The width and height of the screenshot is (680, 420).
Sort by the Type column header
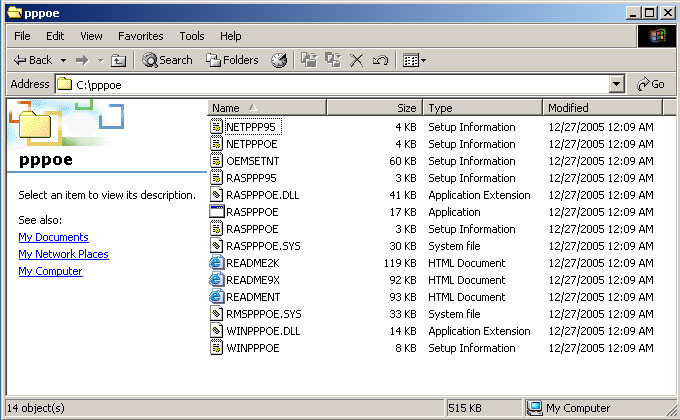(x=483, y=108)
